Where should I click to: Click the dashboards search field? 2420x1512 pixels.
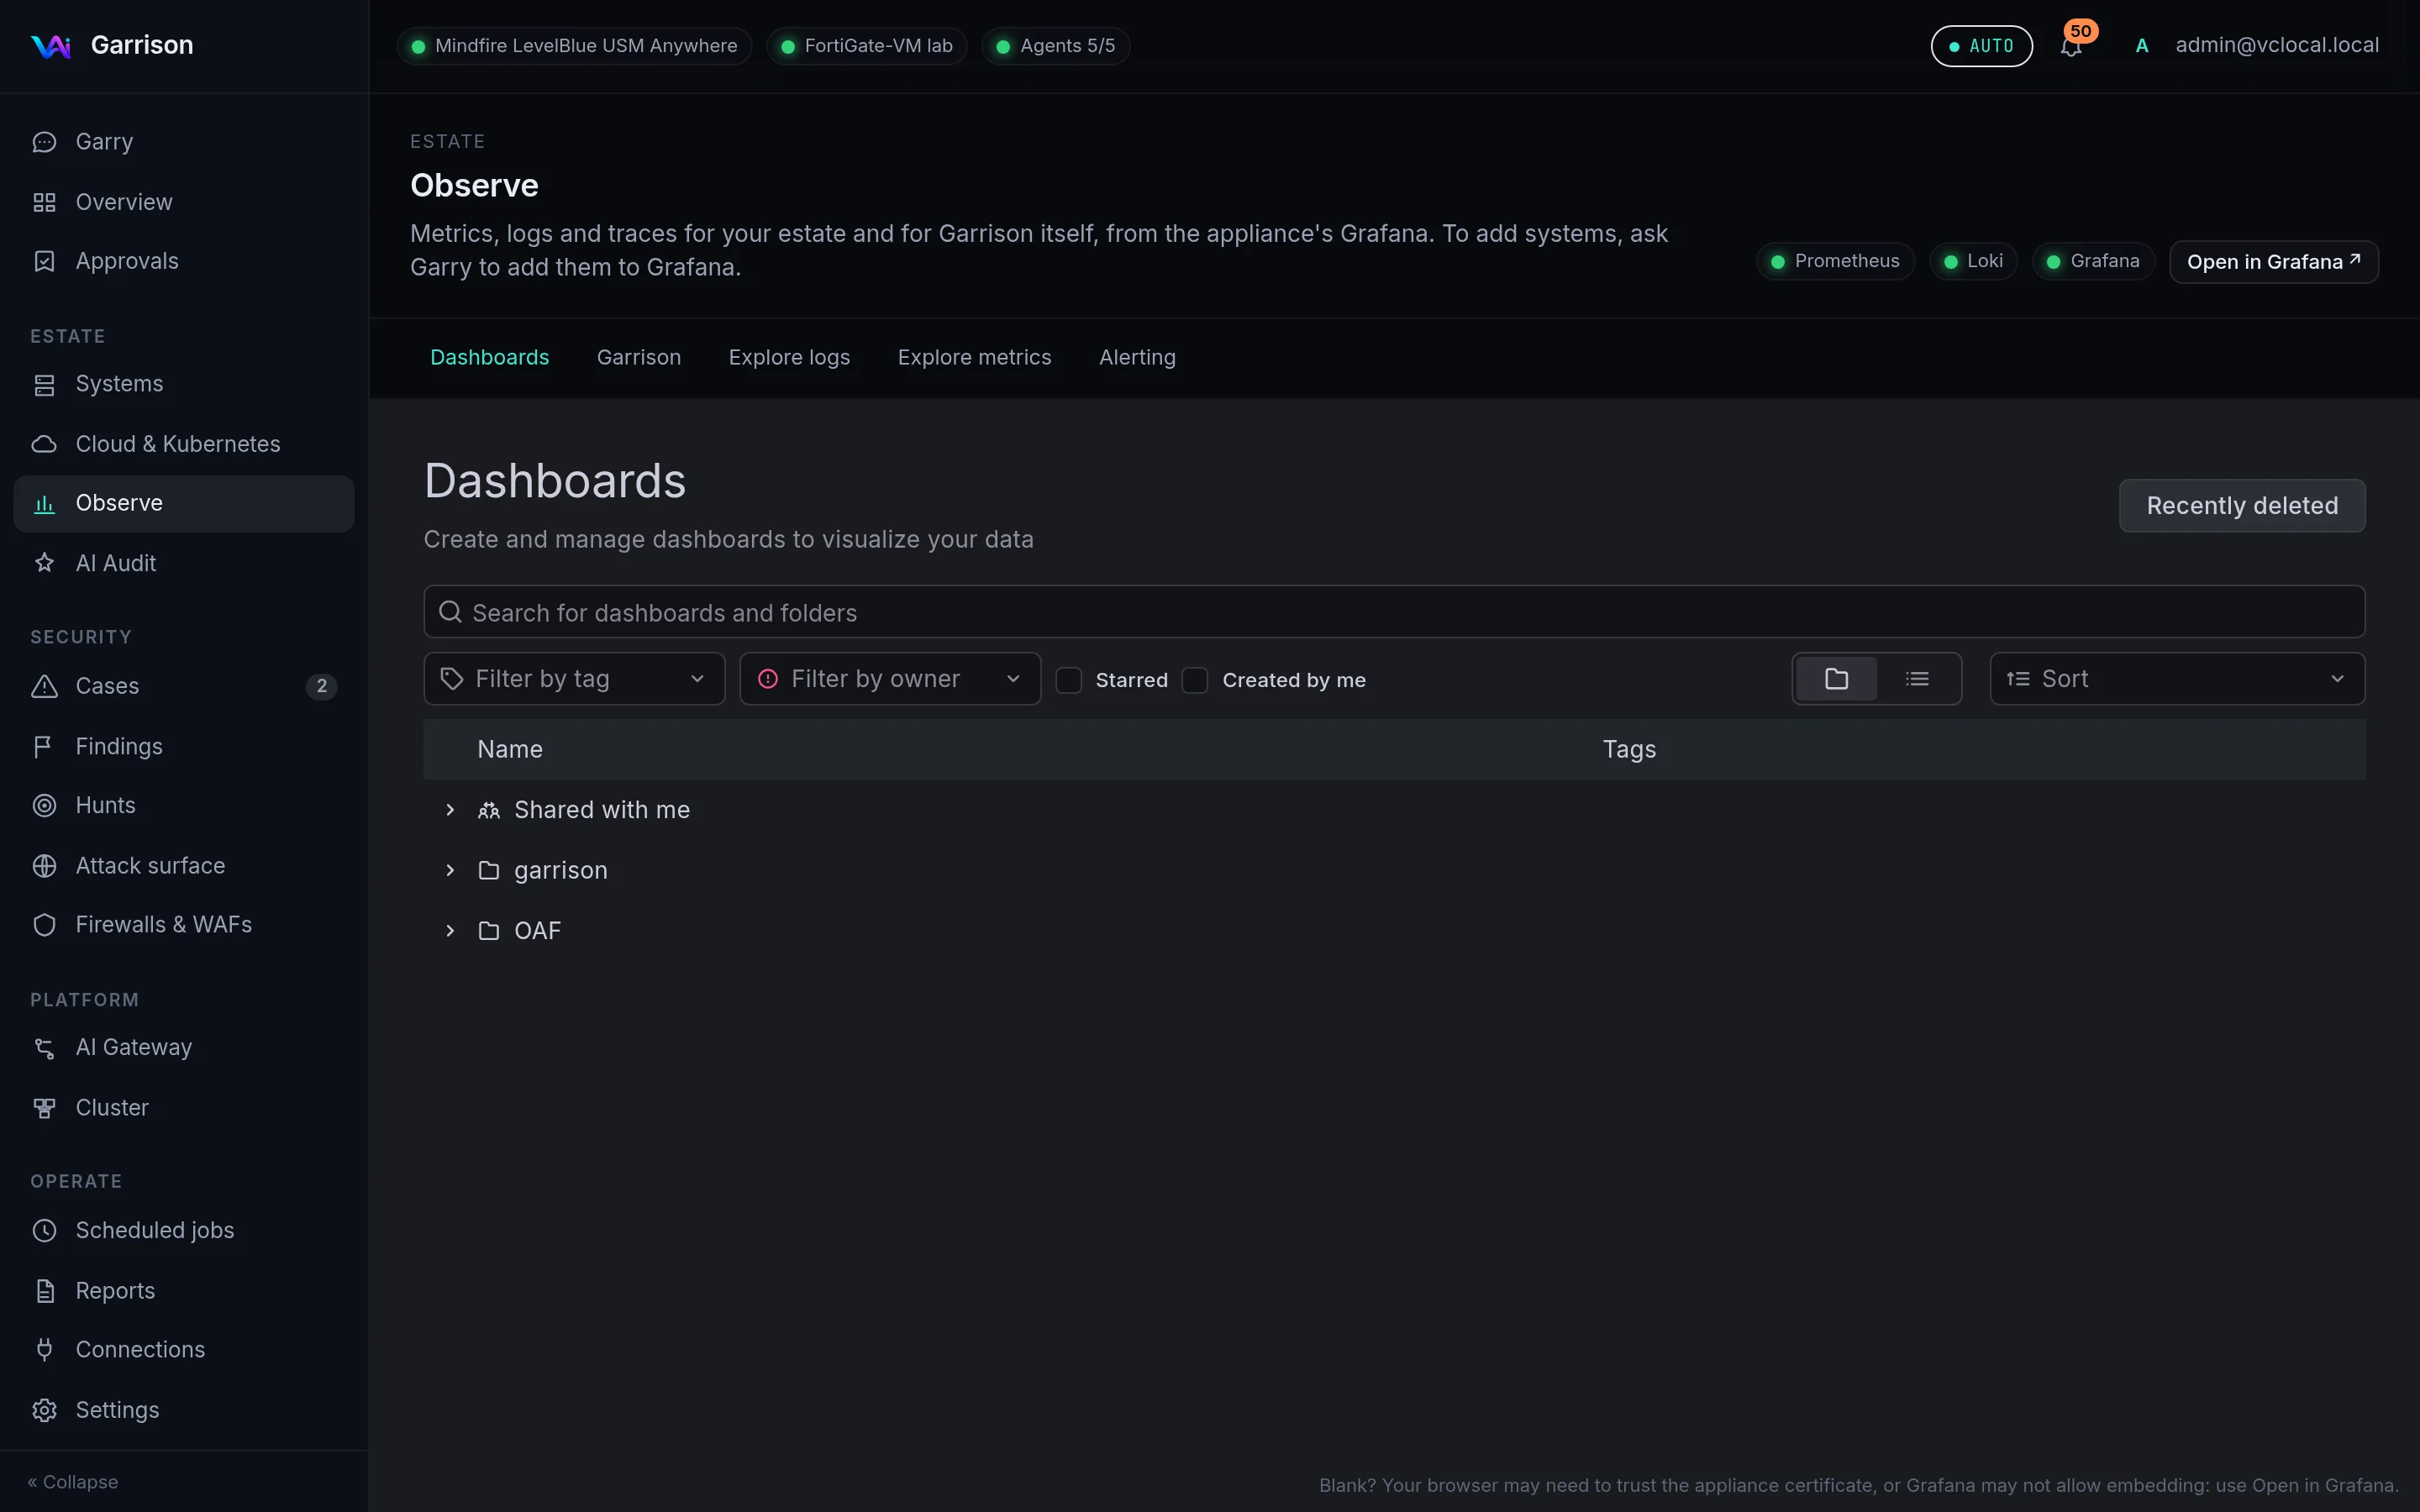(1394, 612)
